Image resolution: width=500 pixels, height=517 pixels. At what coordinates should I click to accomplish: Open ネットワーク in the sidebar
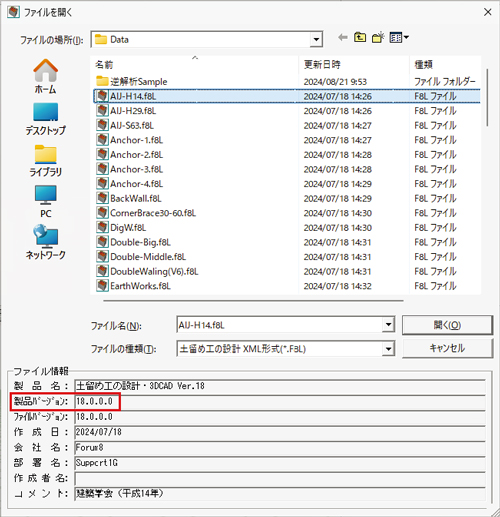46,242
